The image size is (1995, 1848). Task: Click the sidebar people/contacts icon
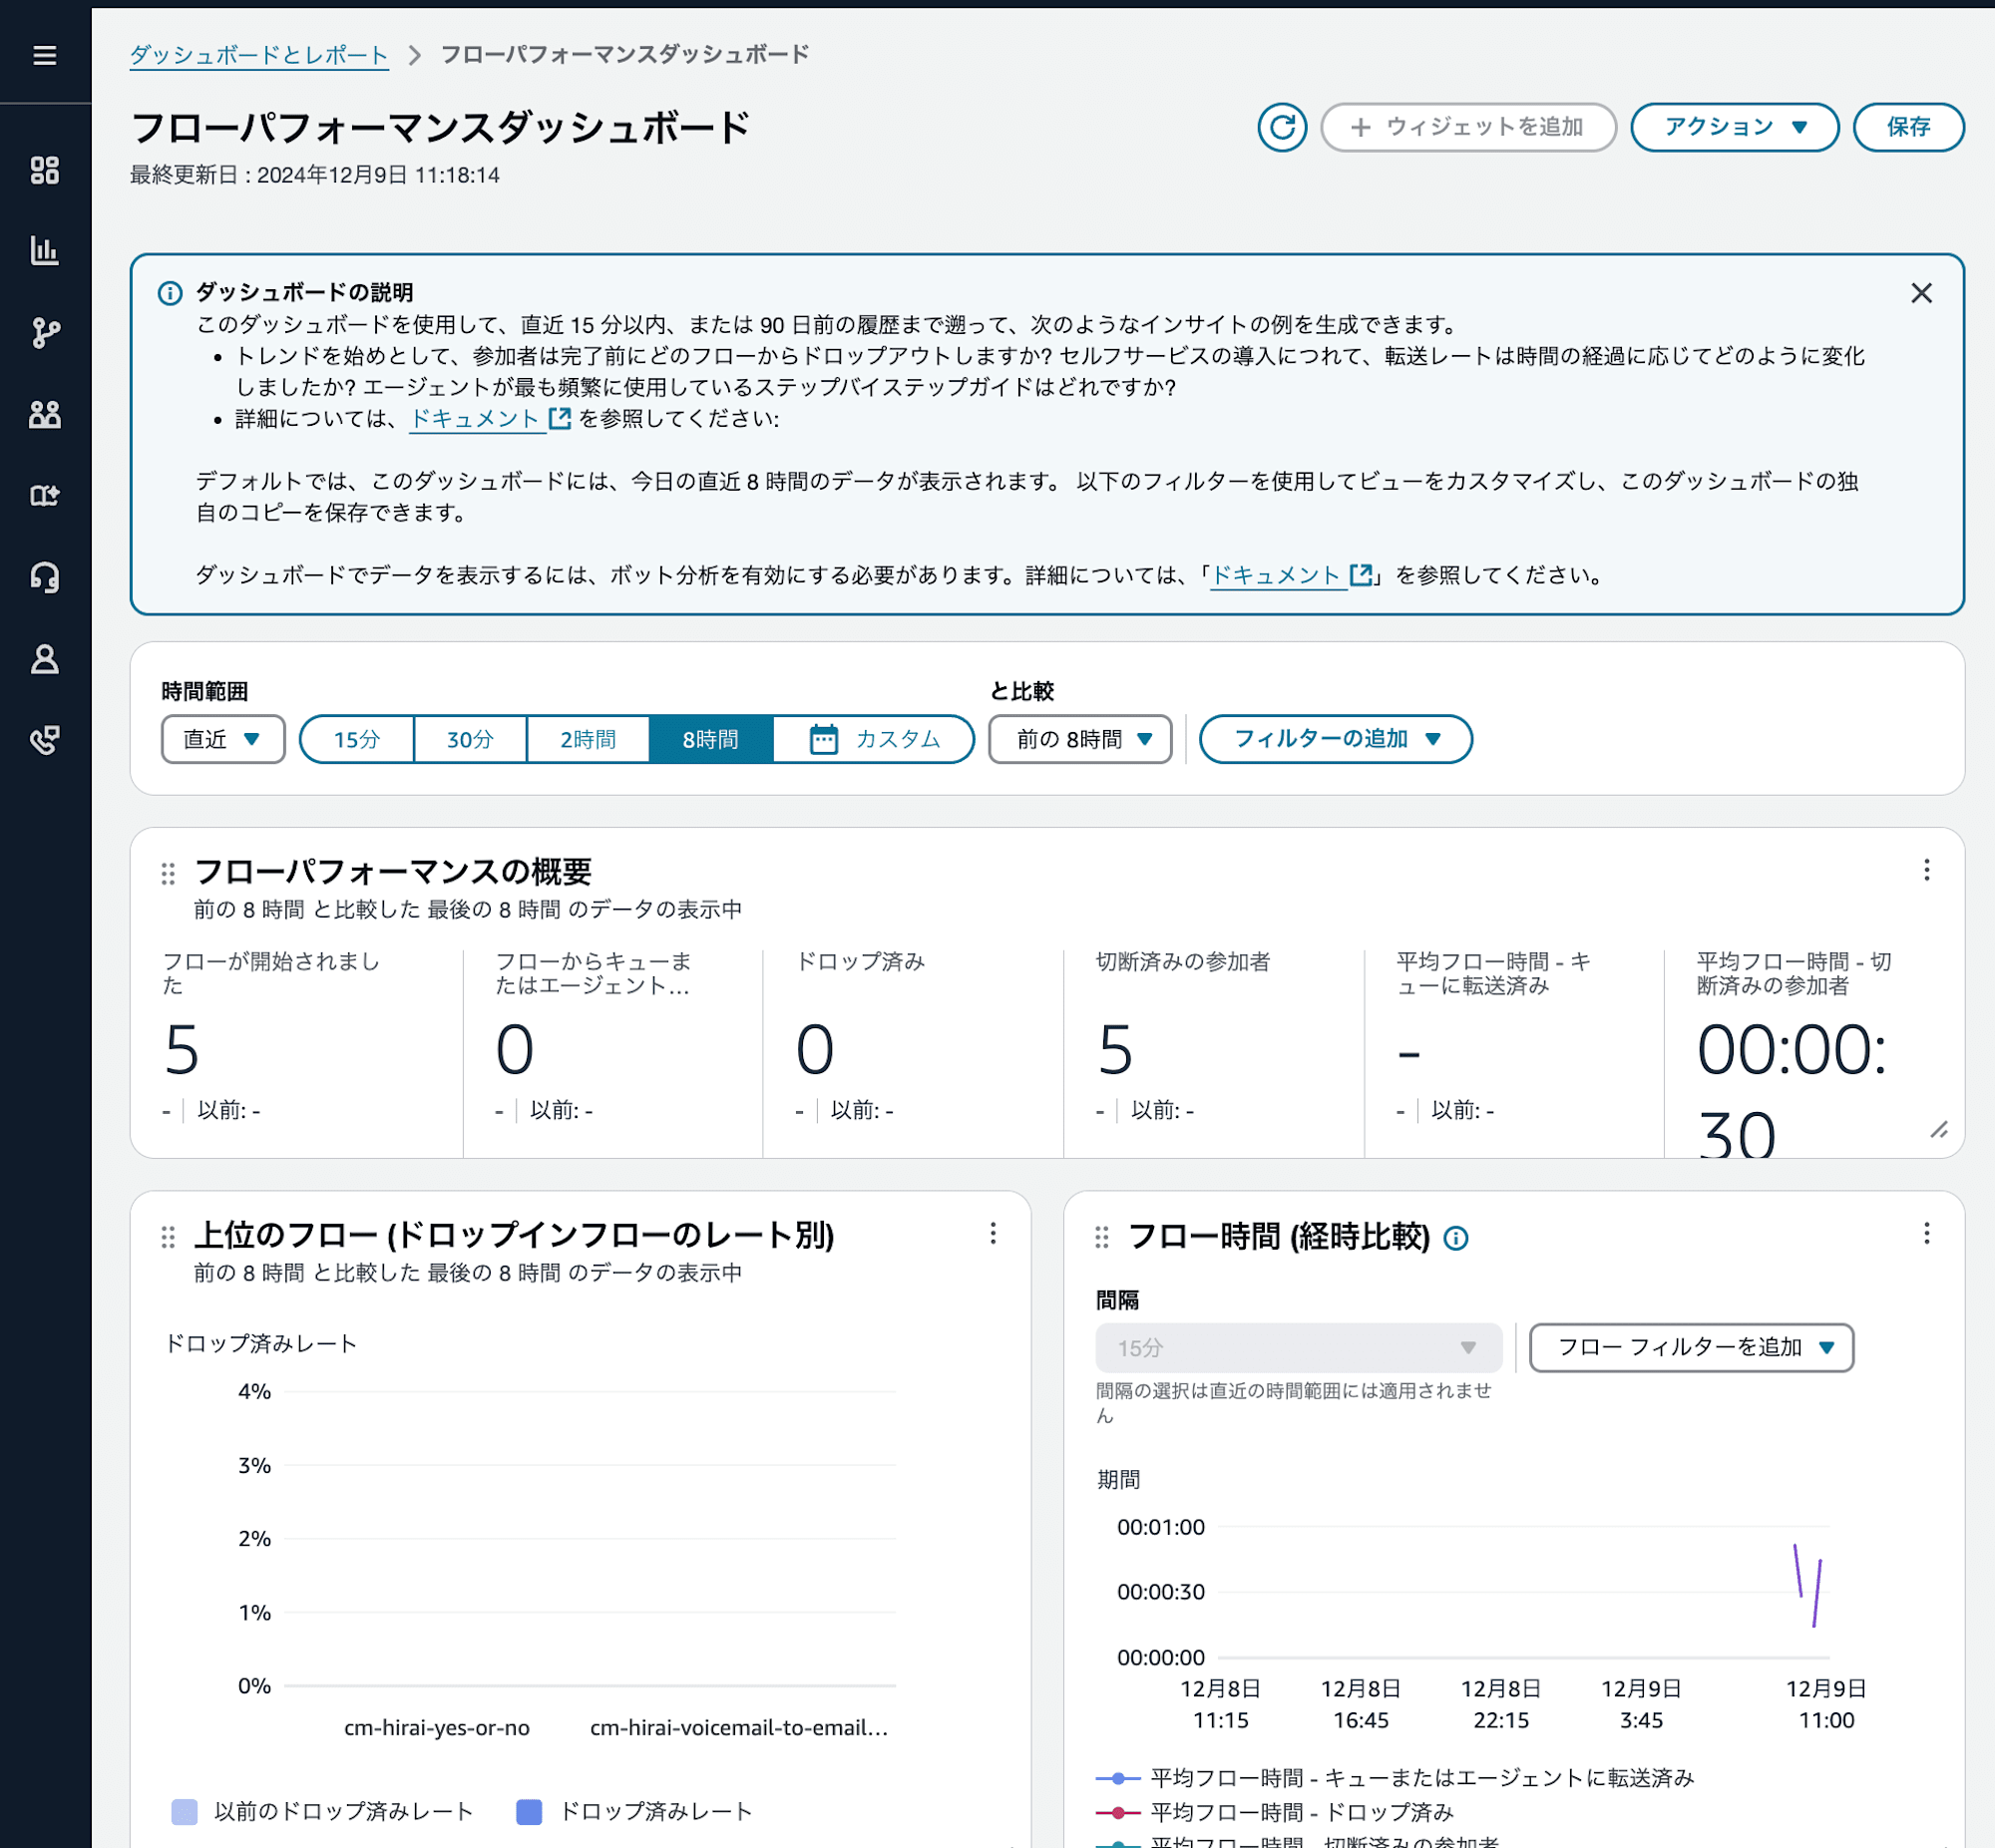point(47,413)
